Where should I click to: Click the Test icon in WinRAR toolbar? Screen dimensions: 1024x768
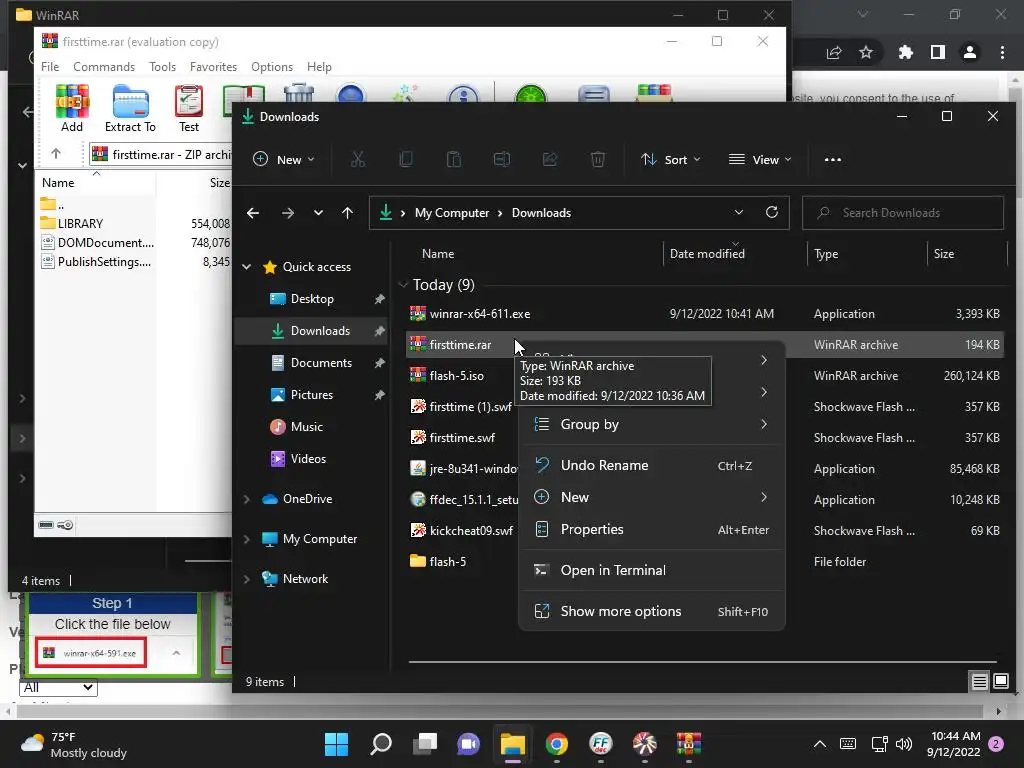pos(189,108)
